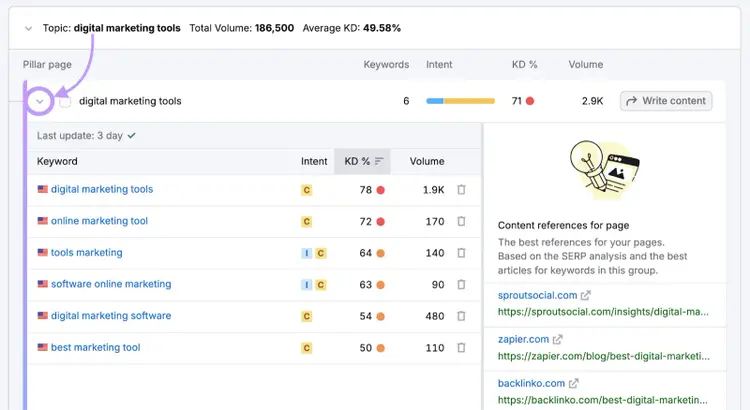Tick the digital marketing tools pillar checkbox
750x410 pixels.
coord(65,101)
